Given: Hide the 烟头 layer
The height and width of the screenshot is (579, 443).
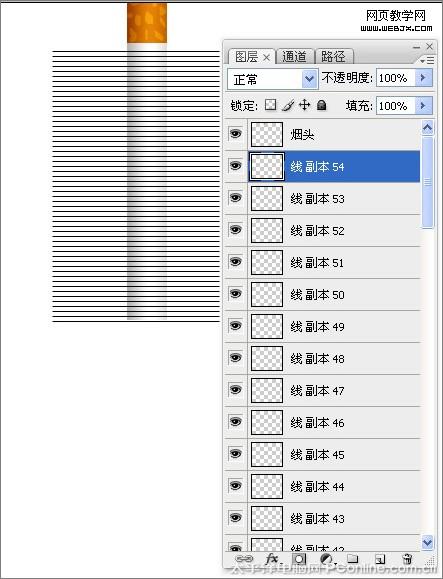Looking at the screenshot, I should (x=236, y=134).
